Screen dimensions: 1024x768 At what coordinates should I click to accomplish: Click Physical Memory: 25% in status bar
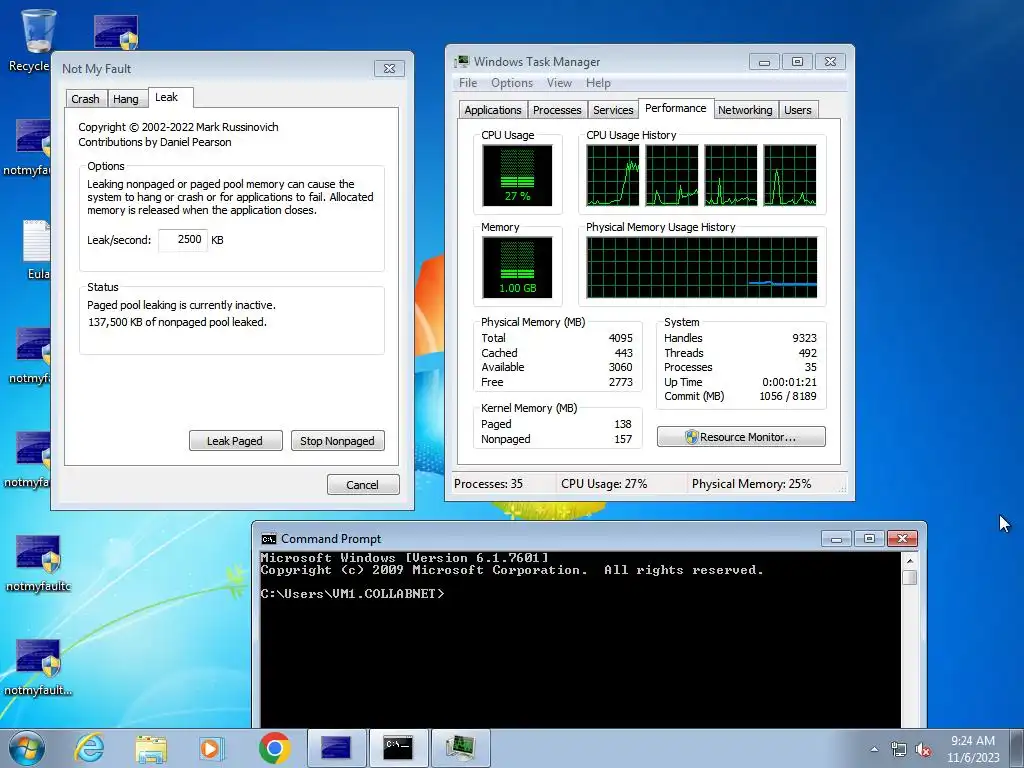752,484
